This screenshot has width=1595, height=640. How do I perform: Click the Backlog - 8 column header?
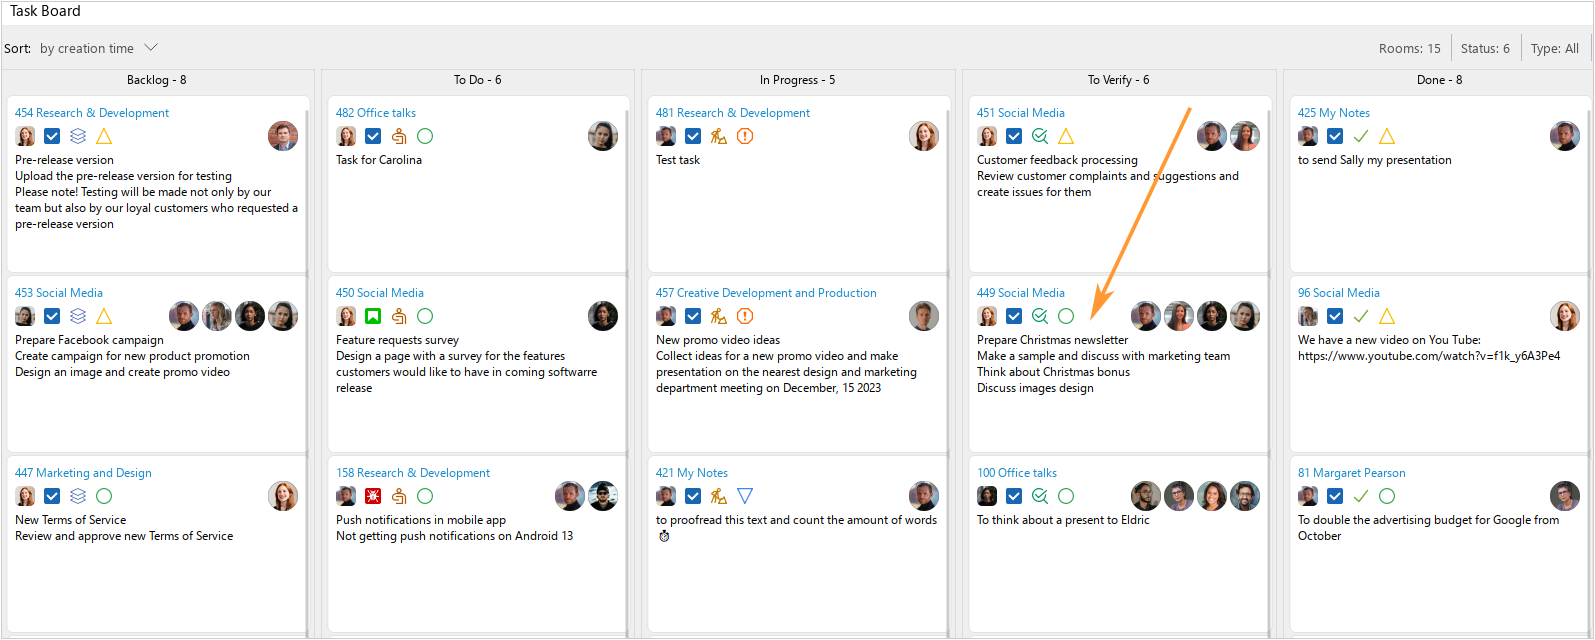pos(156,80)
